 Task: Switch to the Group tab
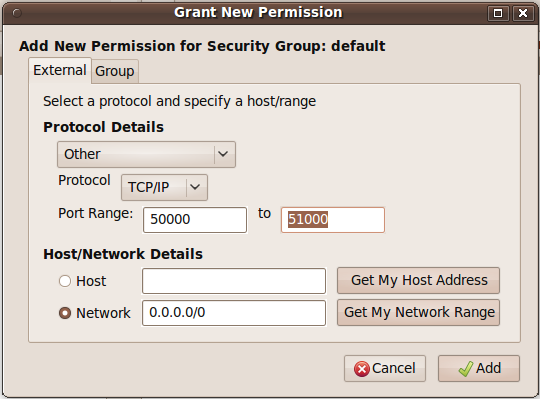pyautogui.click(x=115, y=71)
